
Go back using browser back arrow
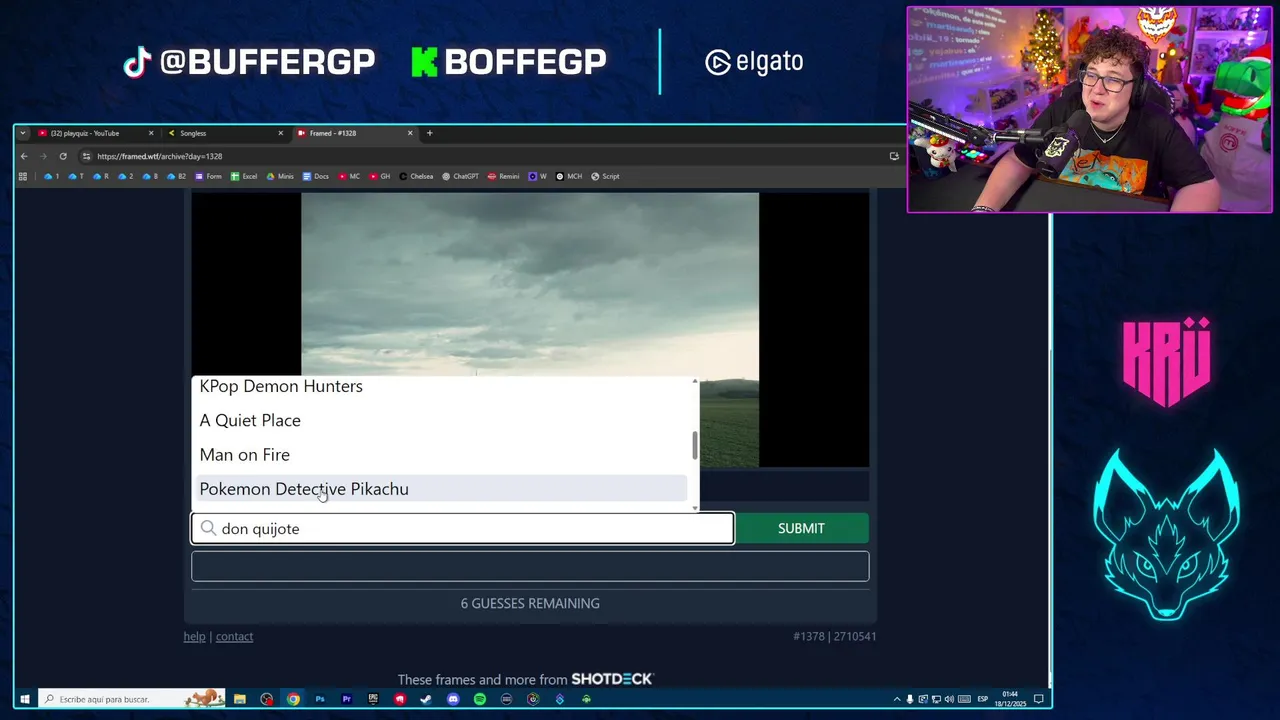pyautogui.click(x=24, y=156)
